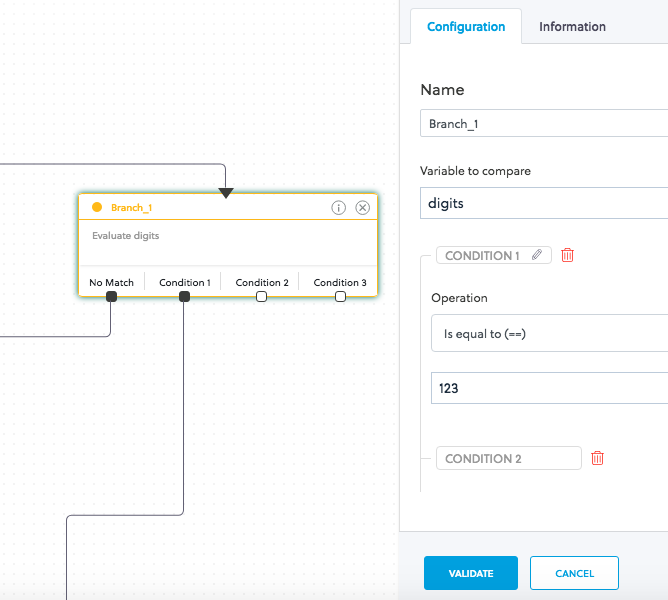Open the Operation 'Is equal to' dropdown
This screenshot has width=668, height=600.
(x=550, y=334)
